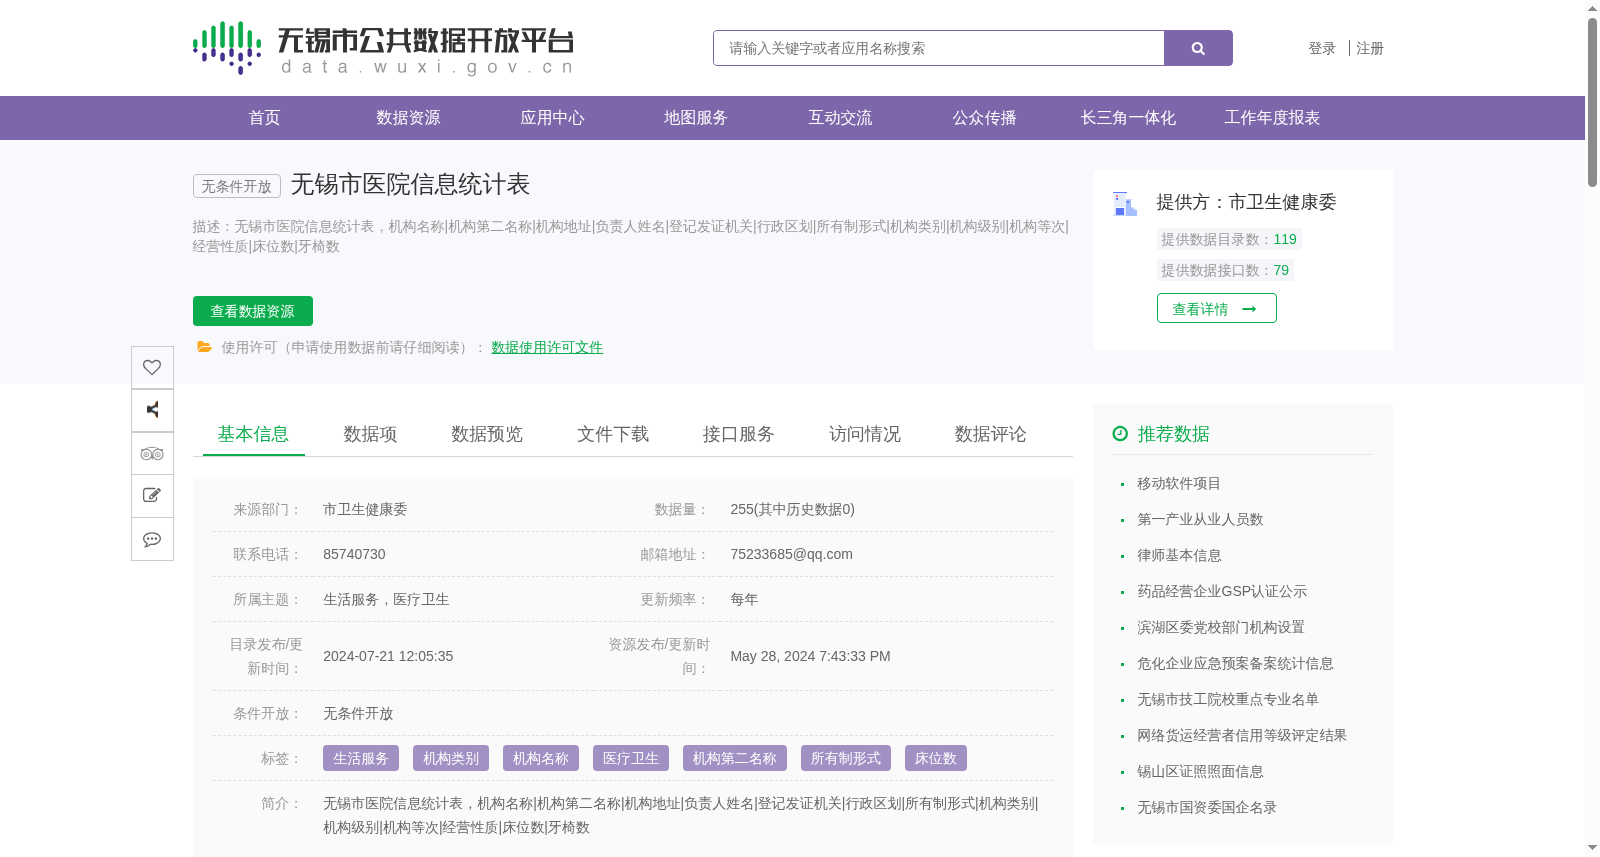The height and width of the screenshot is (857, 1600).
Task: Click the folder icon beside usage license
Action: pyautogui.click(x=204, y=347)
